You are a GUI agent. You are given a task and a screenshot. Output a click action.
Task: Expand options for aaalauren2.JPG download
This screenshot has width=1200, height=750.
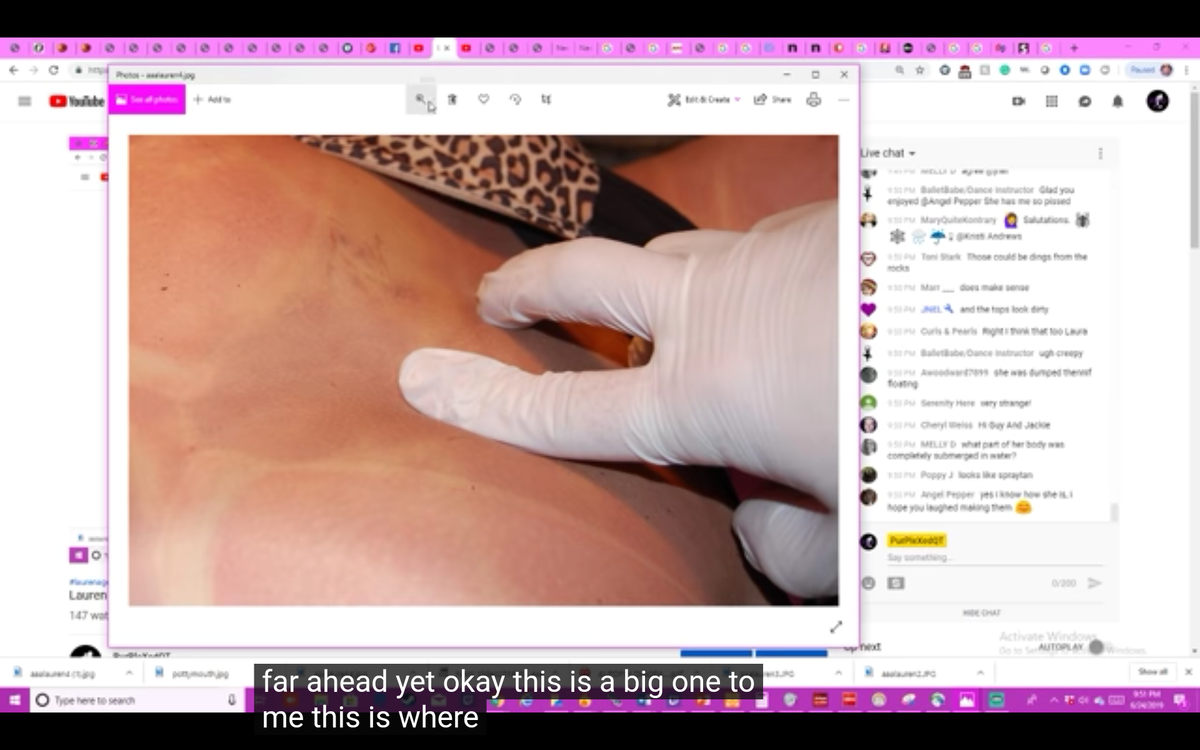tap(979, 673)
